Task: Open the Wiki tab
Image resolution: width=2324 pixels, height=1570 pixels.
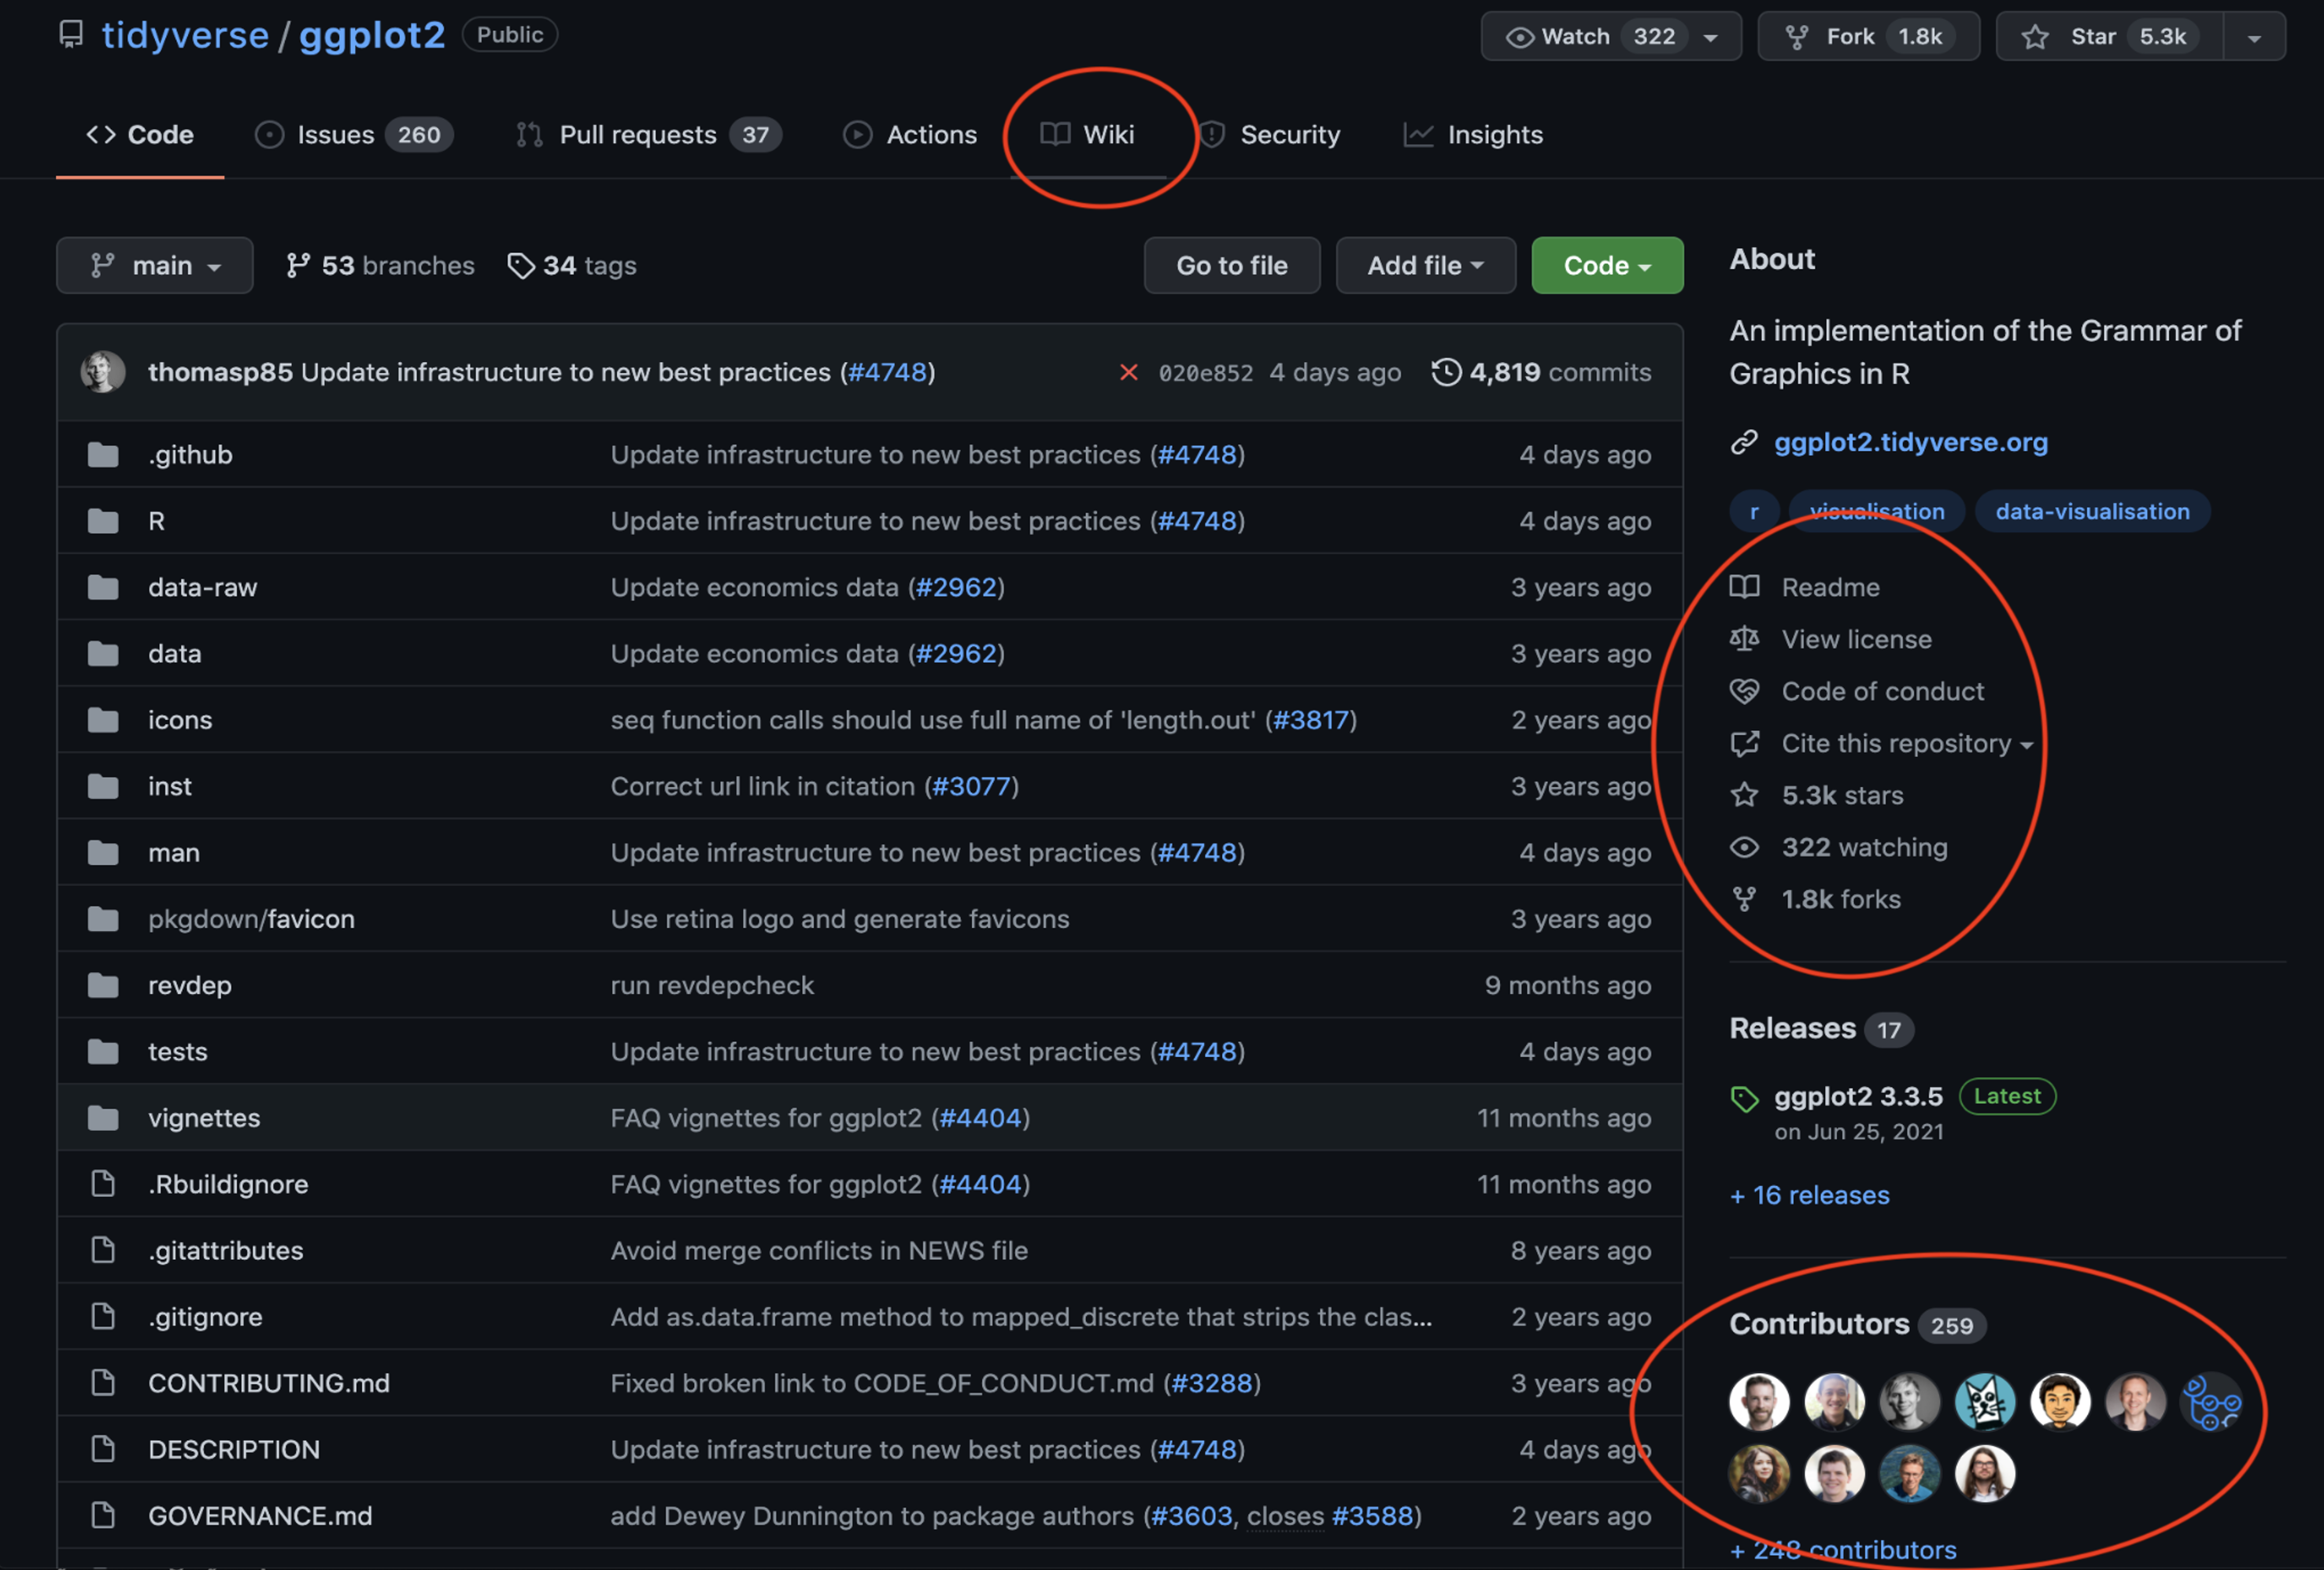Action: tap(1088, 134)
